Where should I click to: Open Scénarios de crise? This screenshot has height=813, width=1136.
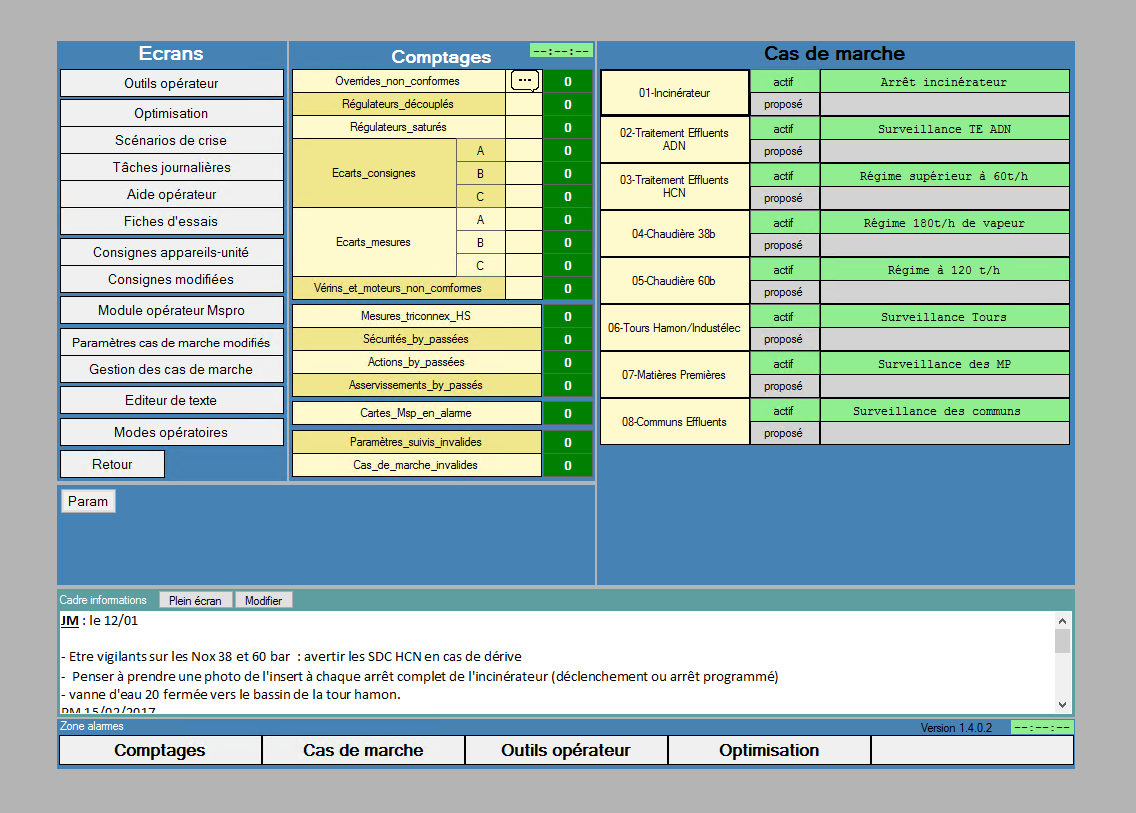[172, 141]
